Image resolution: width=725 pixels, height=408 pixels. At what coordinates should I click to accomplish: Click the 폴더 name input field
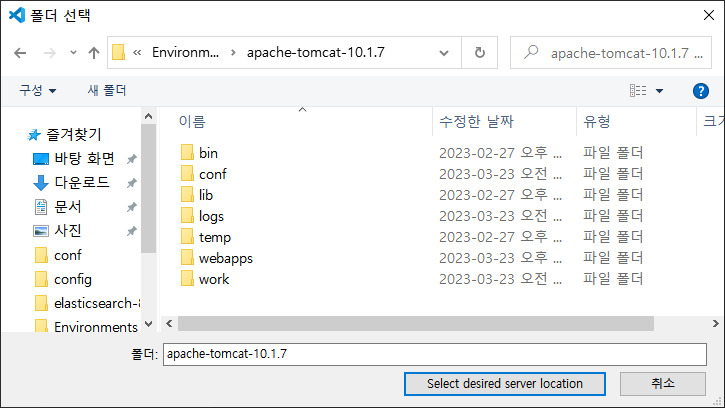[435, 354]
